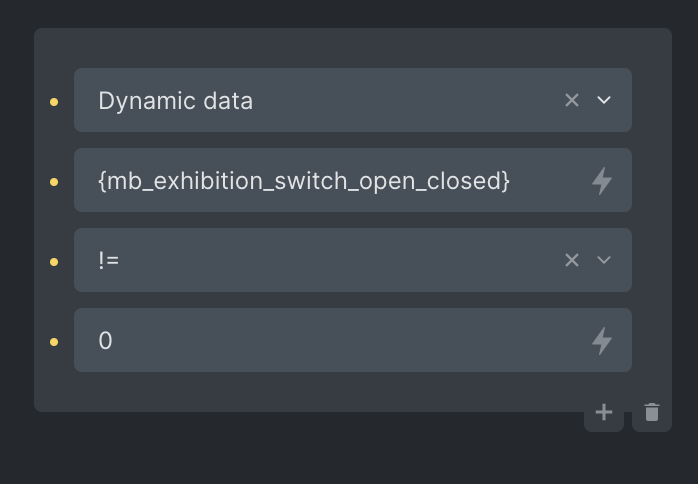
Task: Add a new condition with the plus icon
Action: [604, 412]
